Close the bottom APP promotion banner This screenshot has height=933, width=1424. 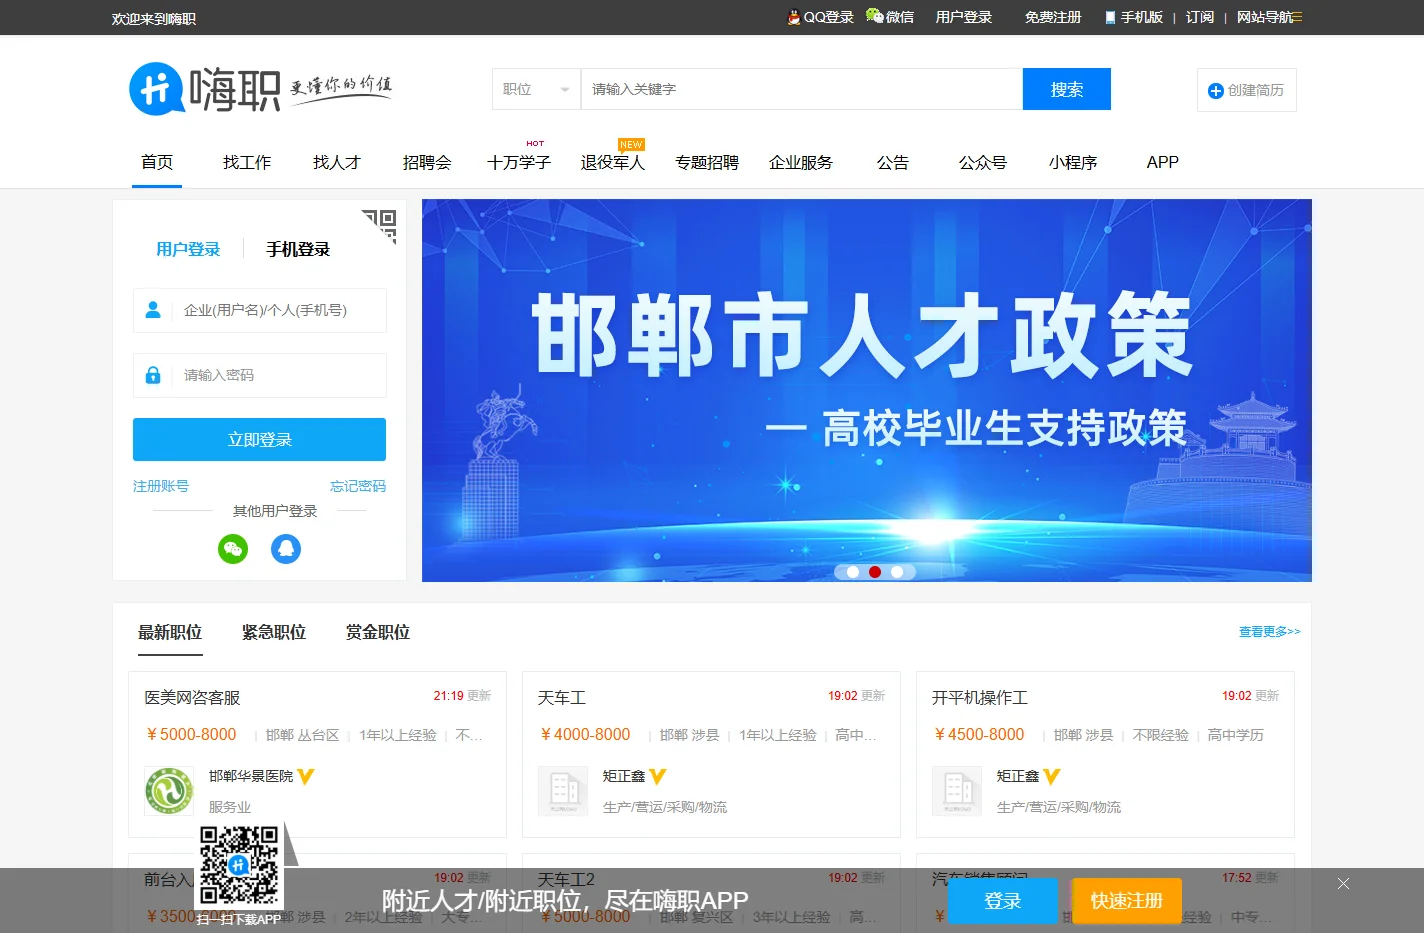(x=1343, y=883)
